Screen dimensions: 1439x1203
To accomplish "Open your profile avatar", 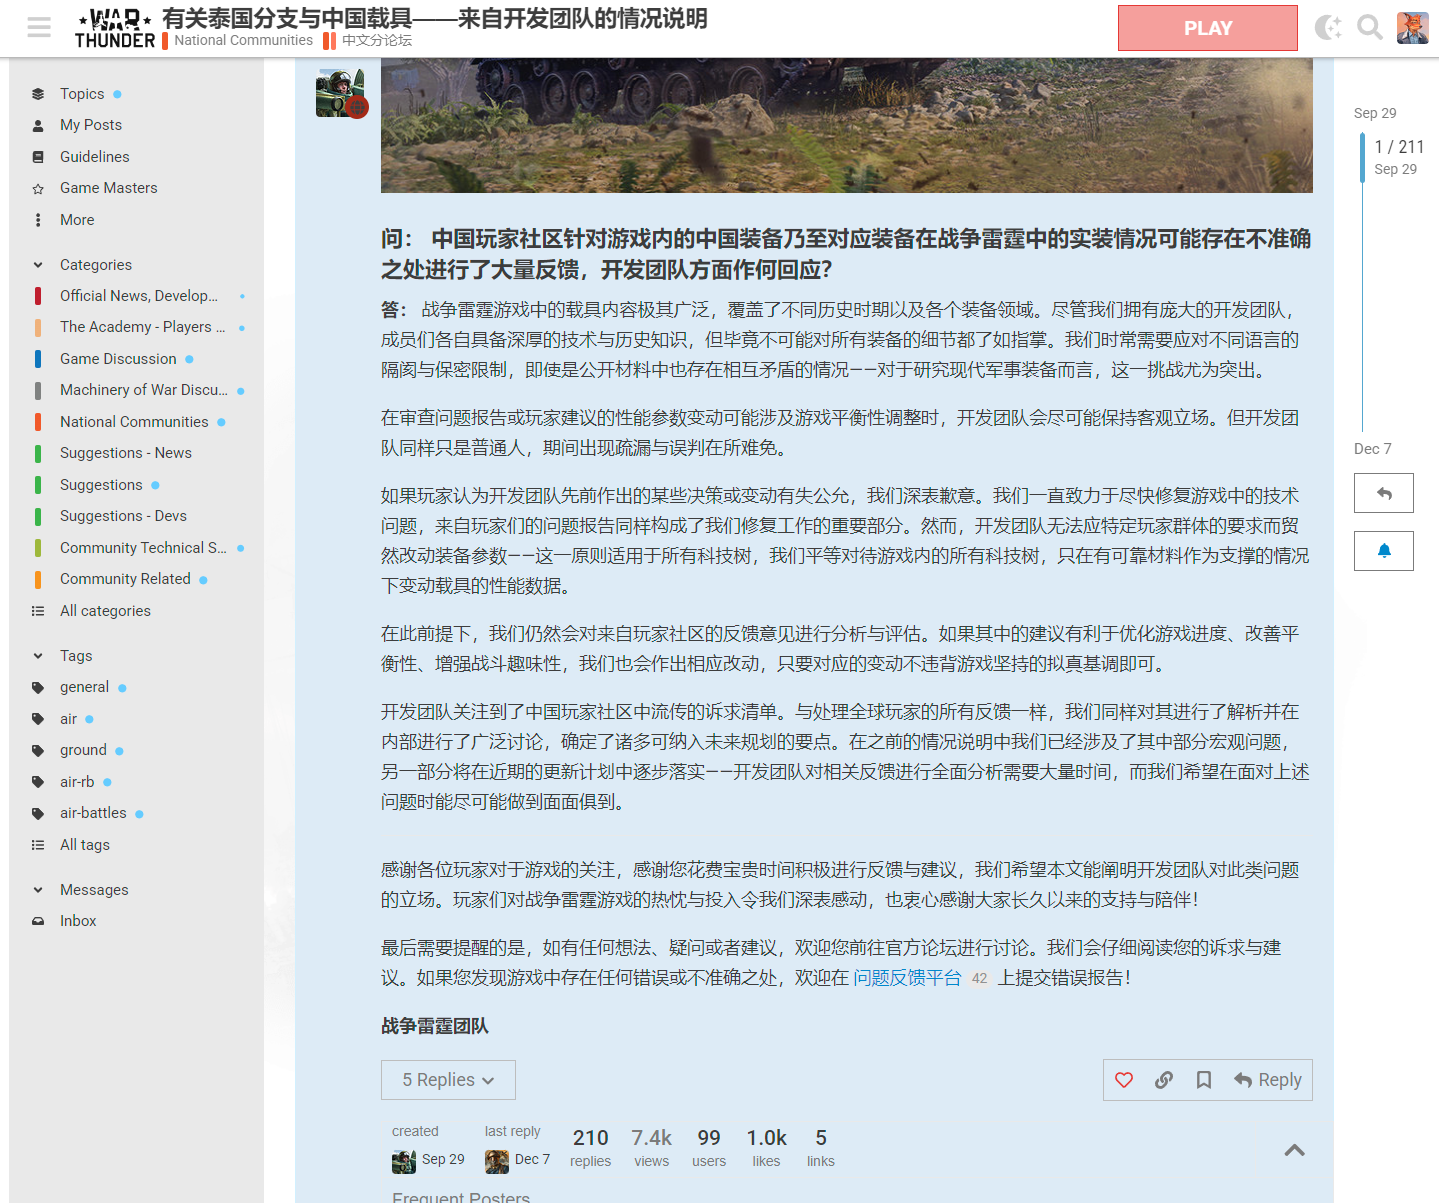I will pyautogui.click(x=1412, y=27).
